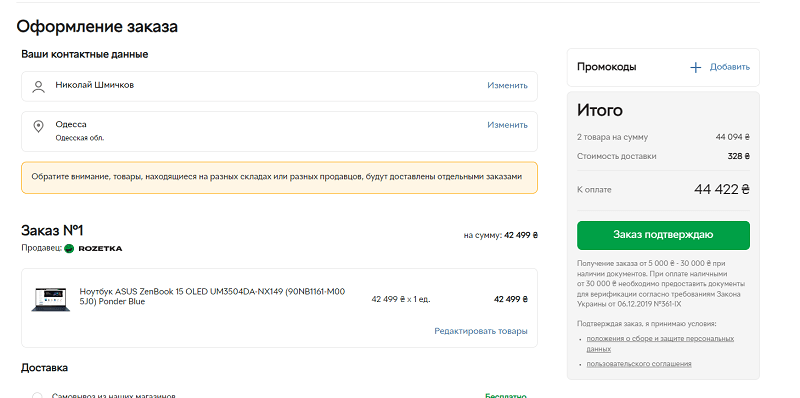Confirm order with Заказ подтверждаю button
This screenshot has height=398, width=800.
point(663,235)
